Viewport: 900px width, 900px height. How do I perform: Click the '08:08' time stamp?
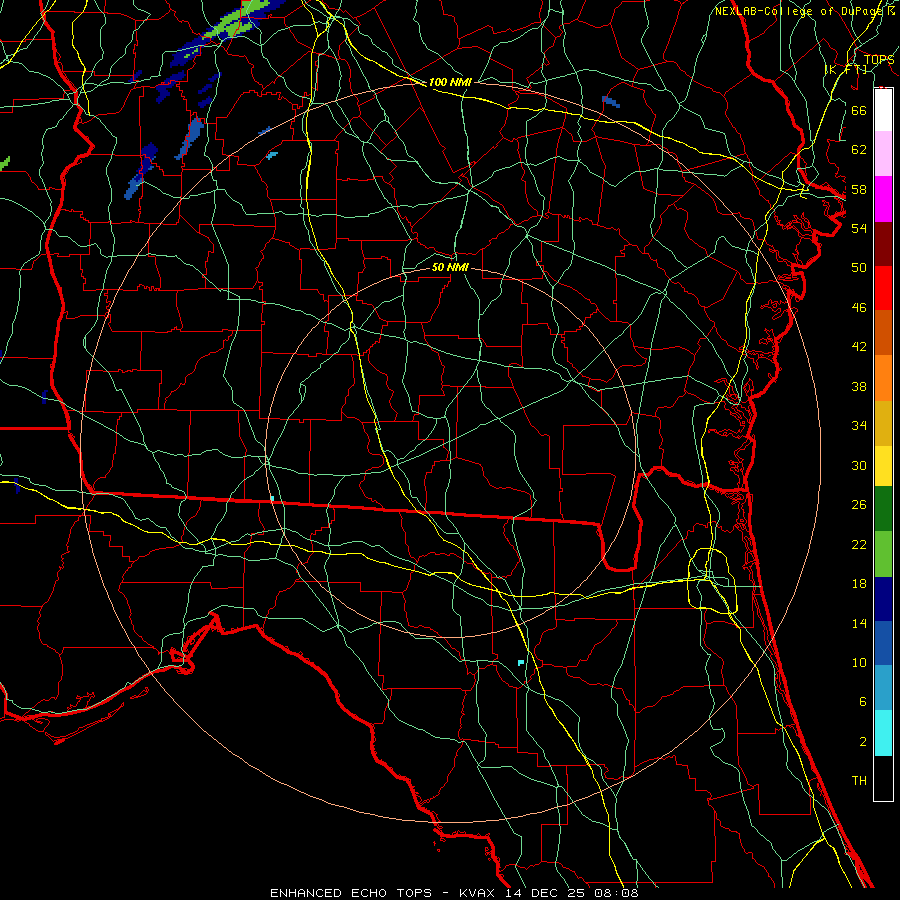pyautogui.click(x=616, y=893)
